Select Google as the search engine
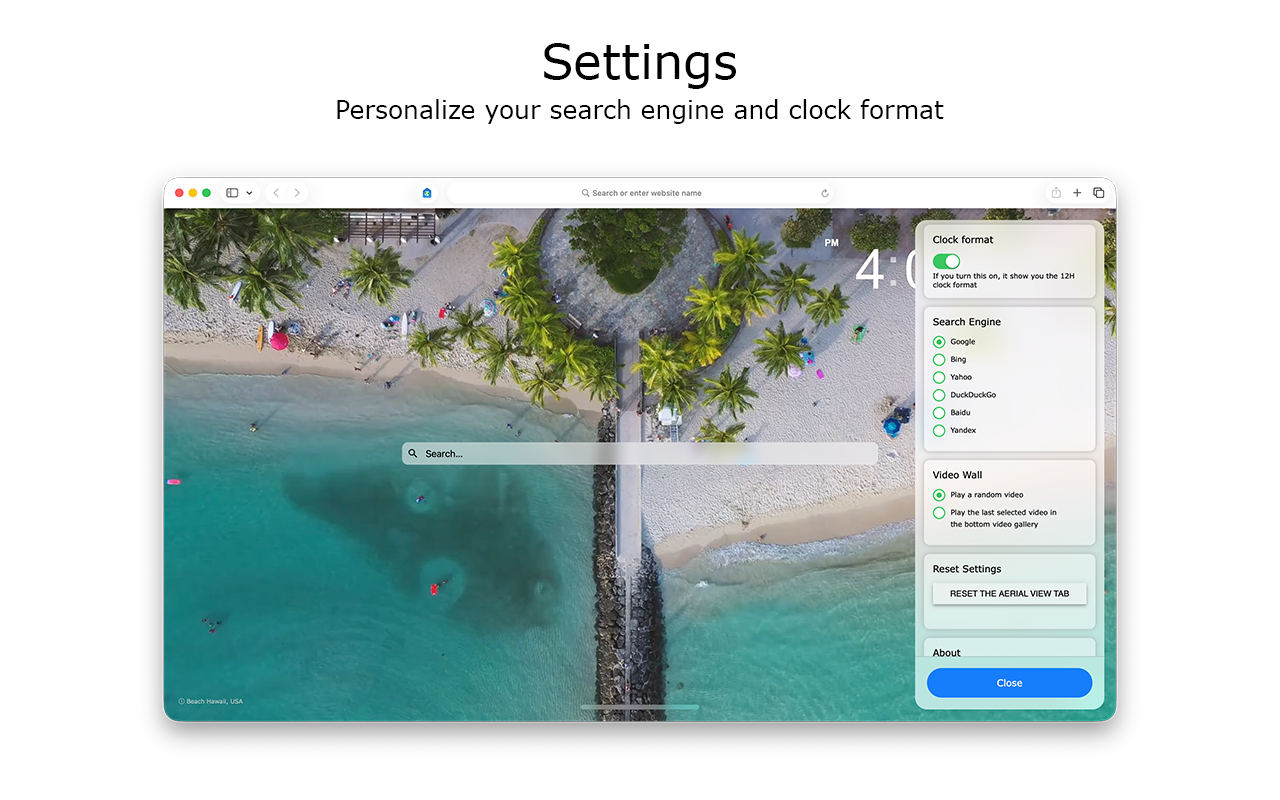The height and width of the screenshot is (800, 1280). (x=939, y=342)
